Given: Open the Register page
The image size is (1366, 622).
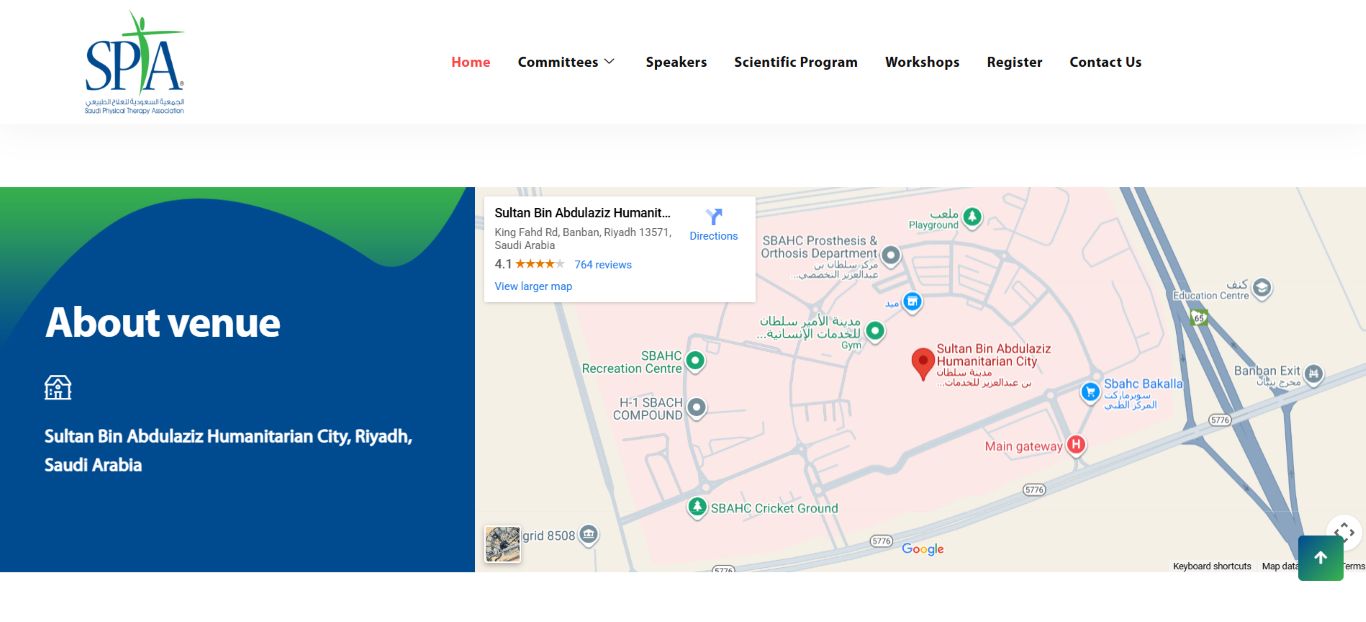Looking at the screenshot, I should [x=1014, y=62].
